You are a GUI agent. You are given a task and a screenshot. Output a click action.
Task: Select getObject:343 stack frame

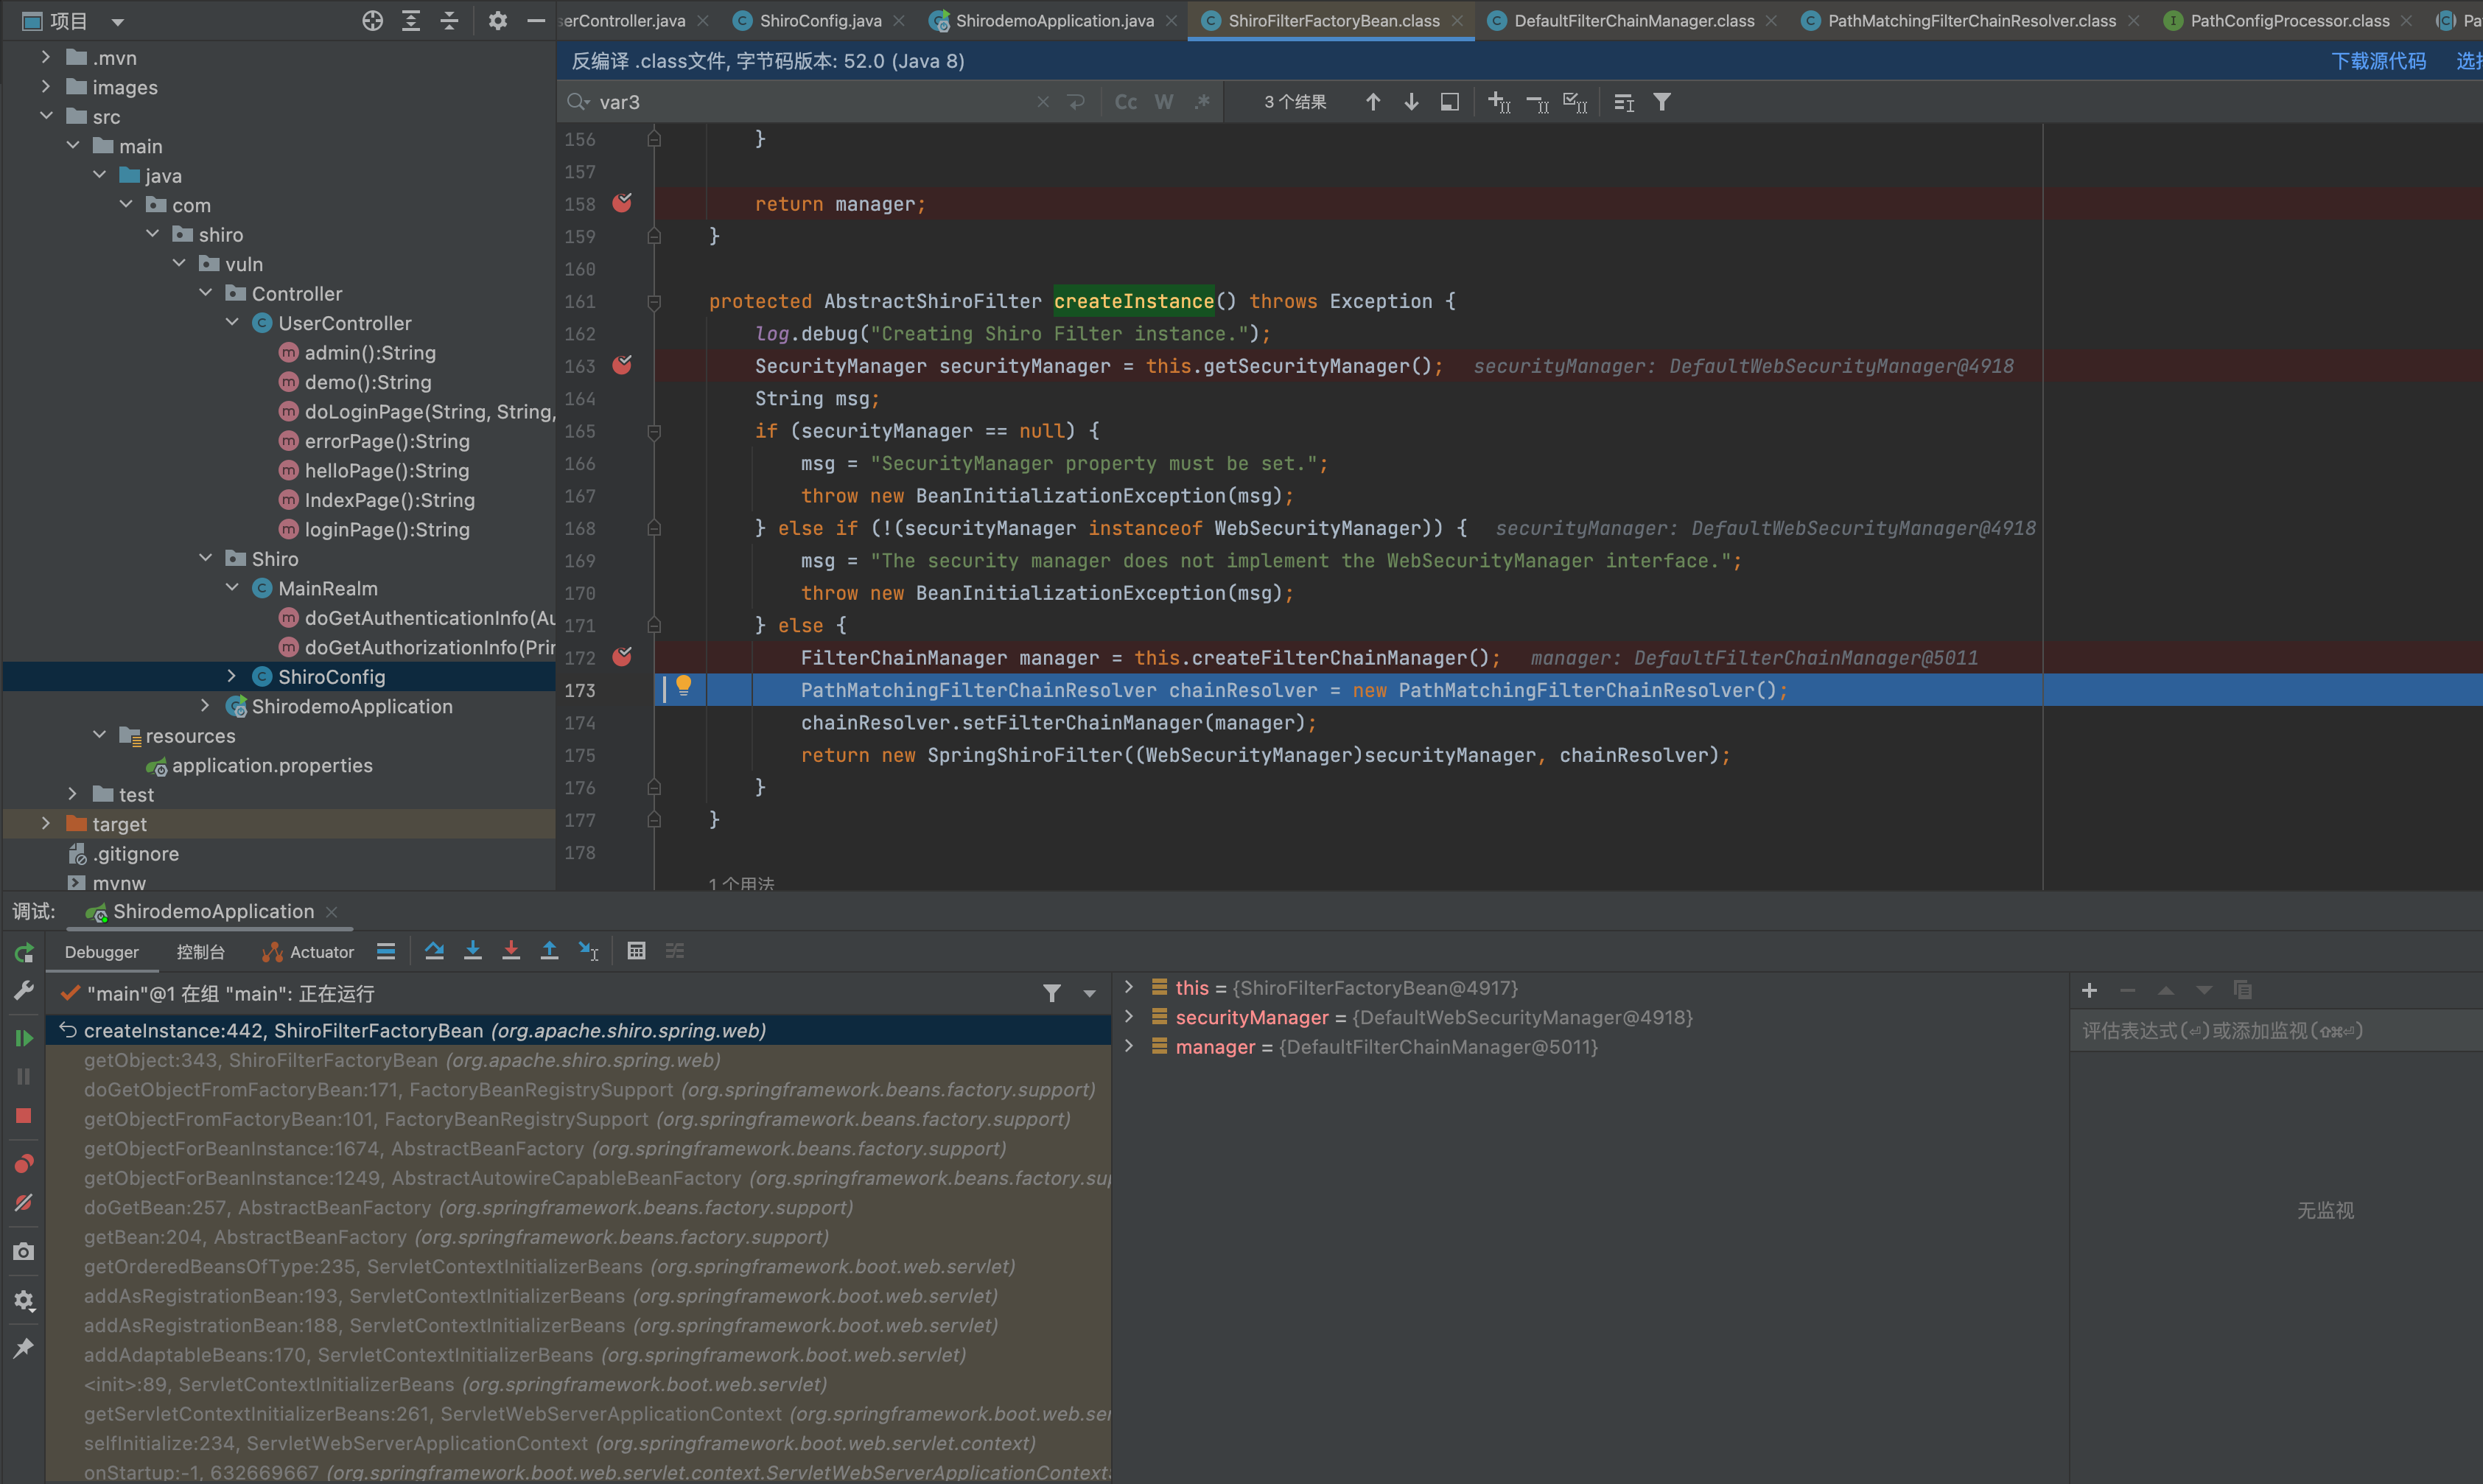(578, 1060)
